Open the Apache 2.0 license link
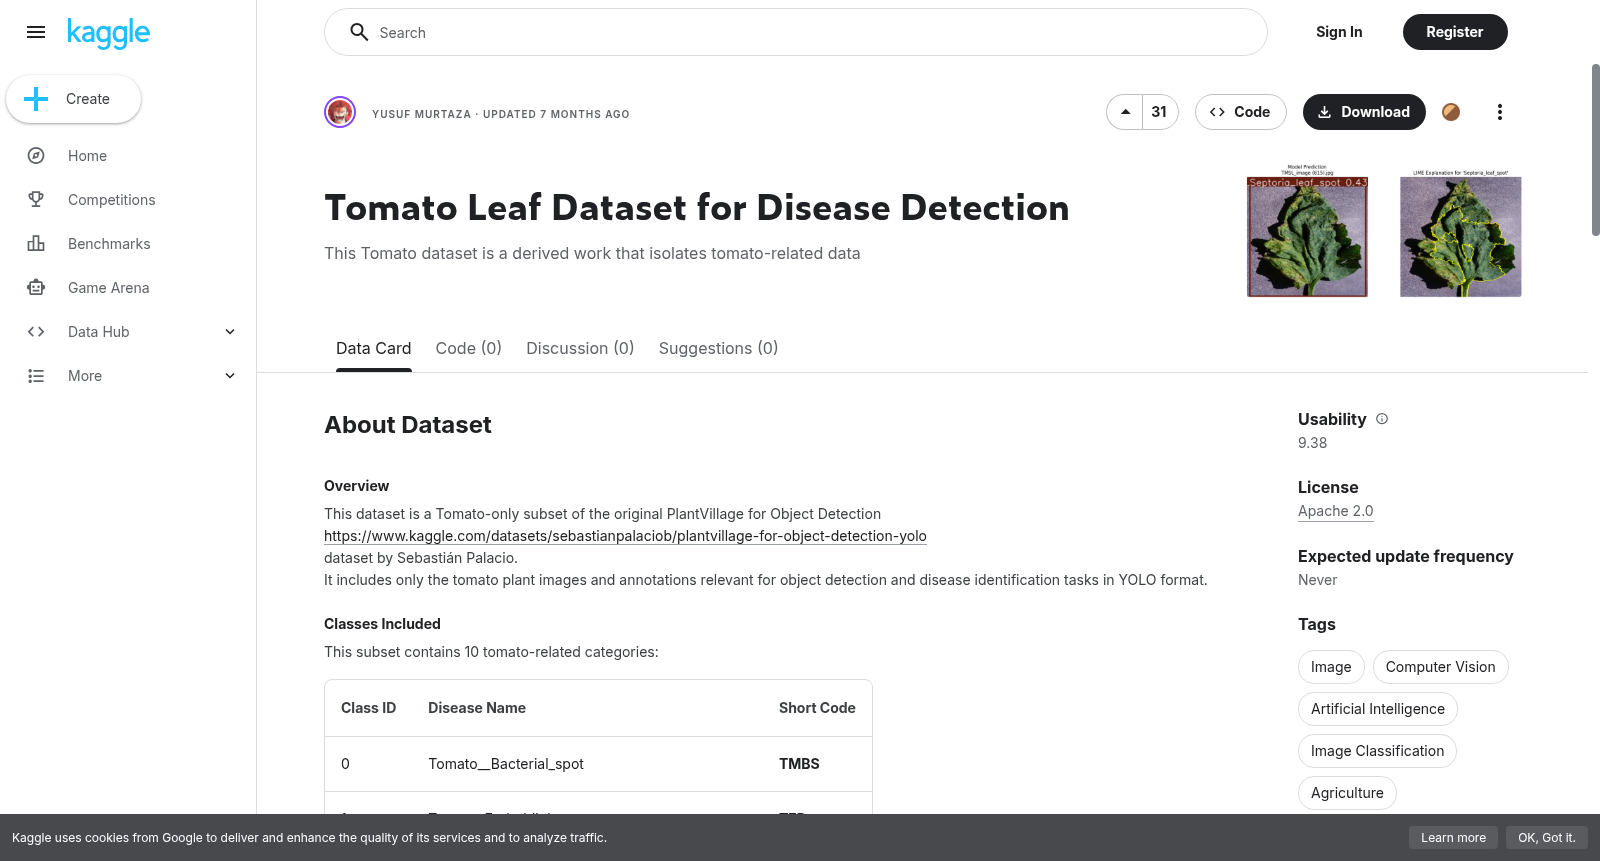 [x=1335, y=511]
